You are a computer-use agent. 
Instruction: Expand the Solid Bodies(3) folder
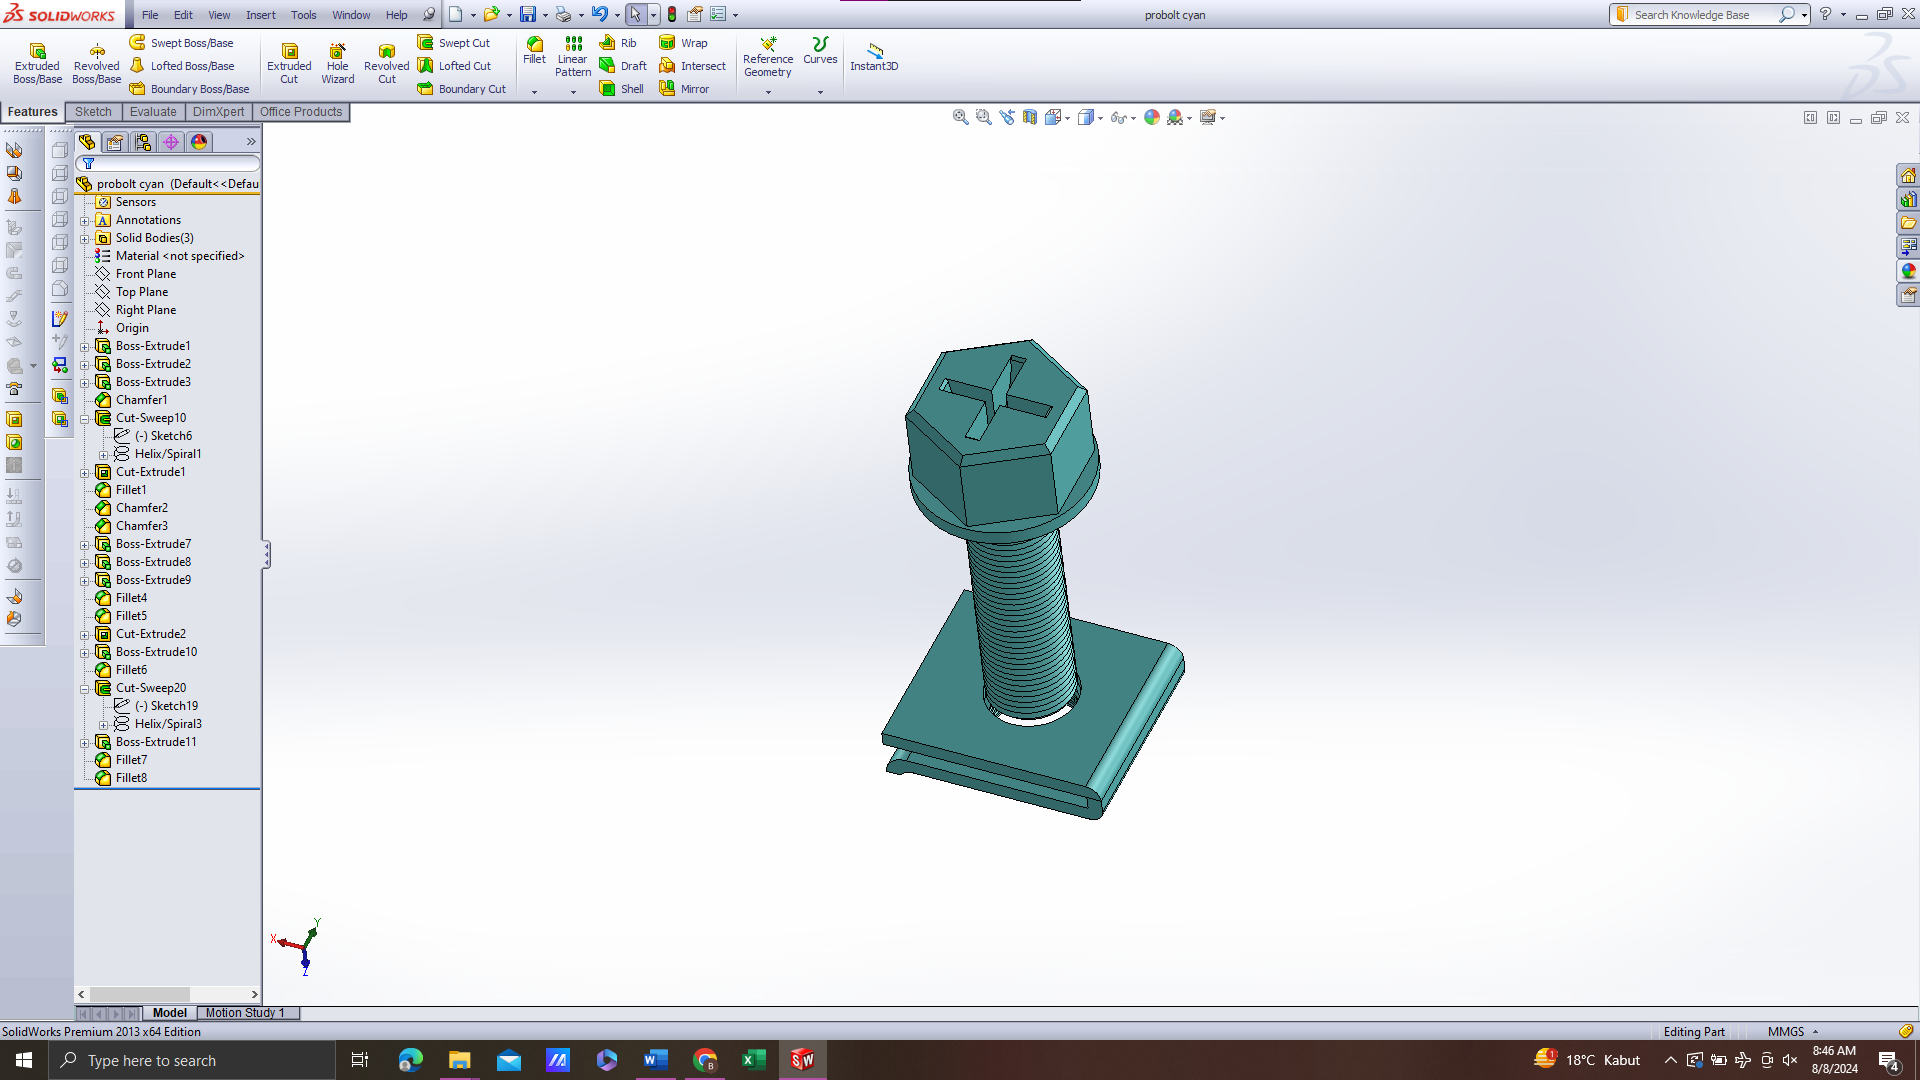tap(85, 239)
